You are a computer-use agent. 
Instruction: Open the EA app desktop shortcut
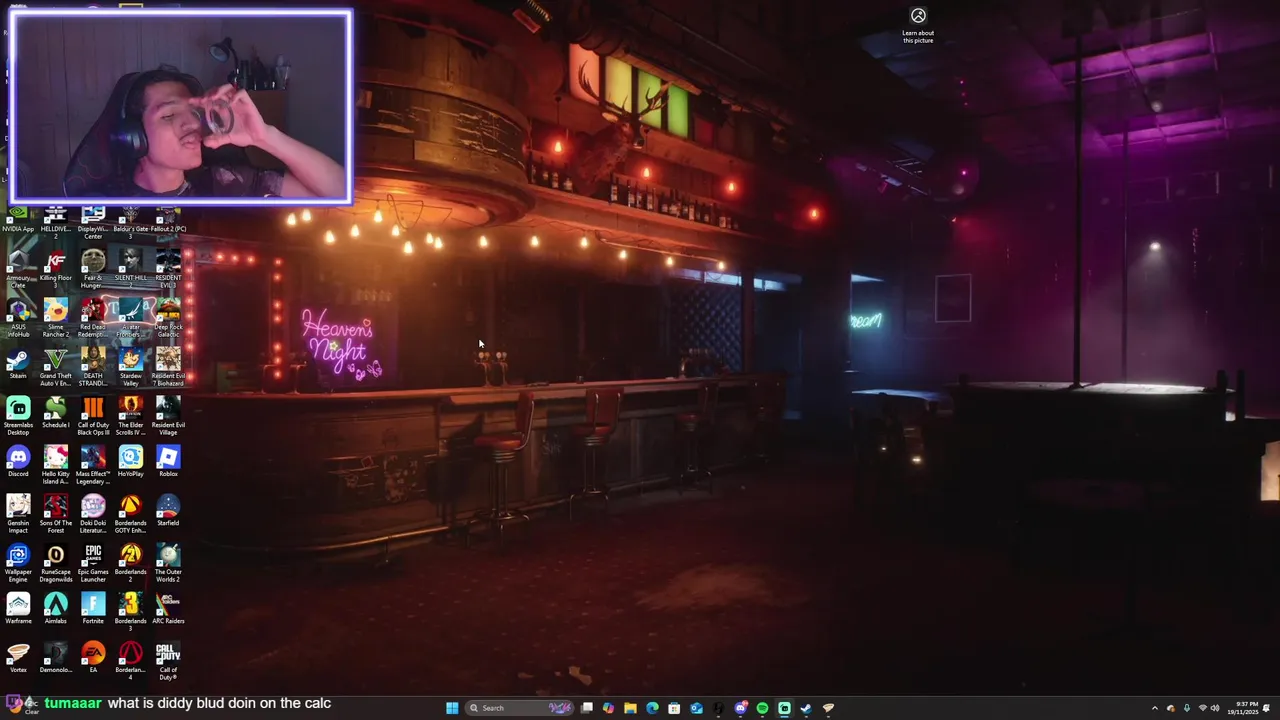tap(93, 658)
